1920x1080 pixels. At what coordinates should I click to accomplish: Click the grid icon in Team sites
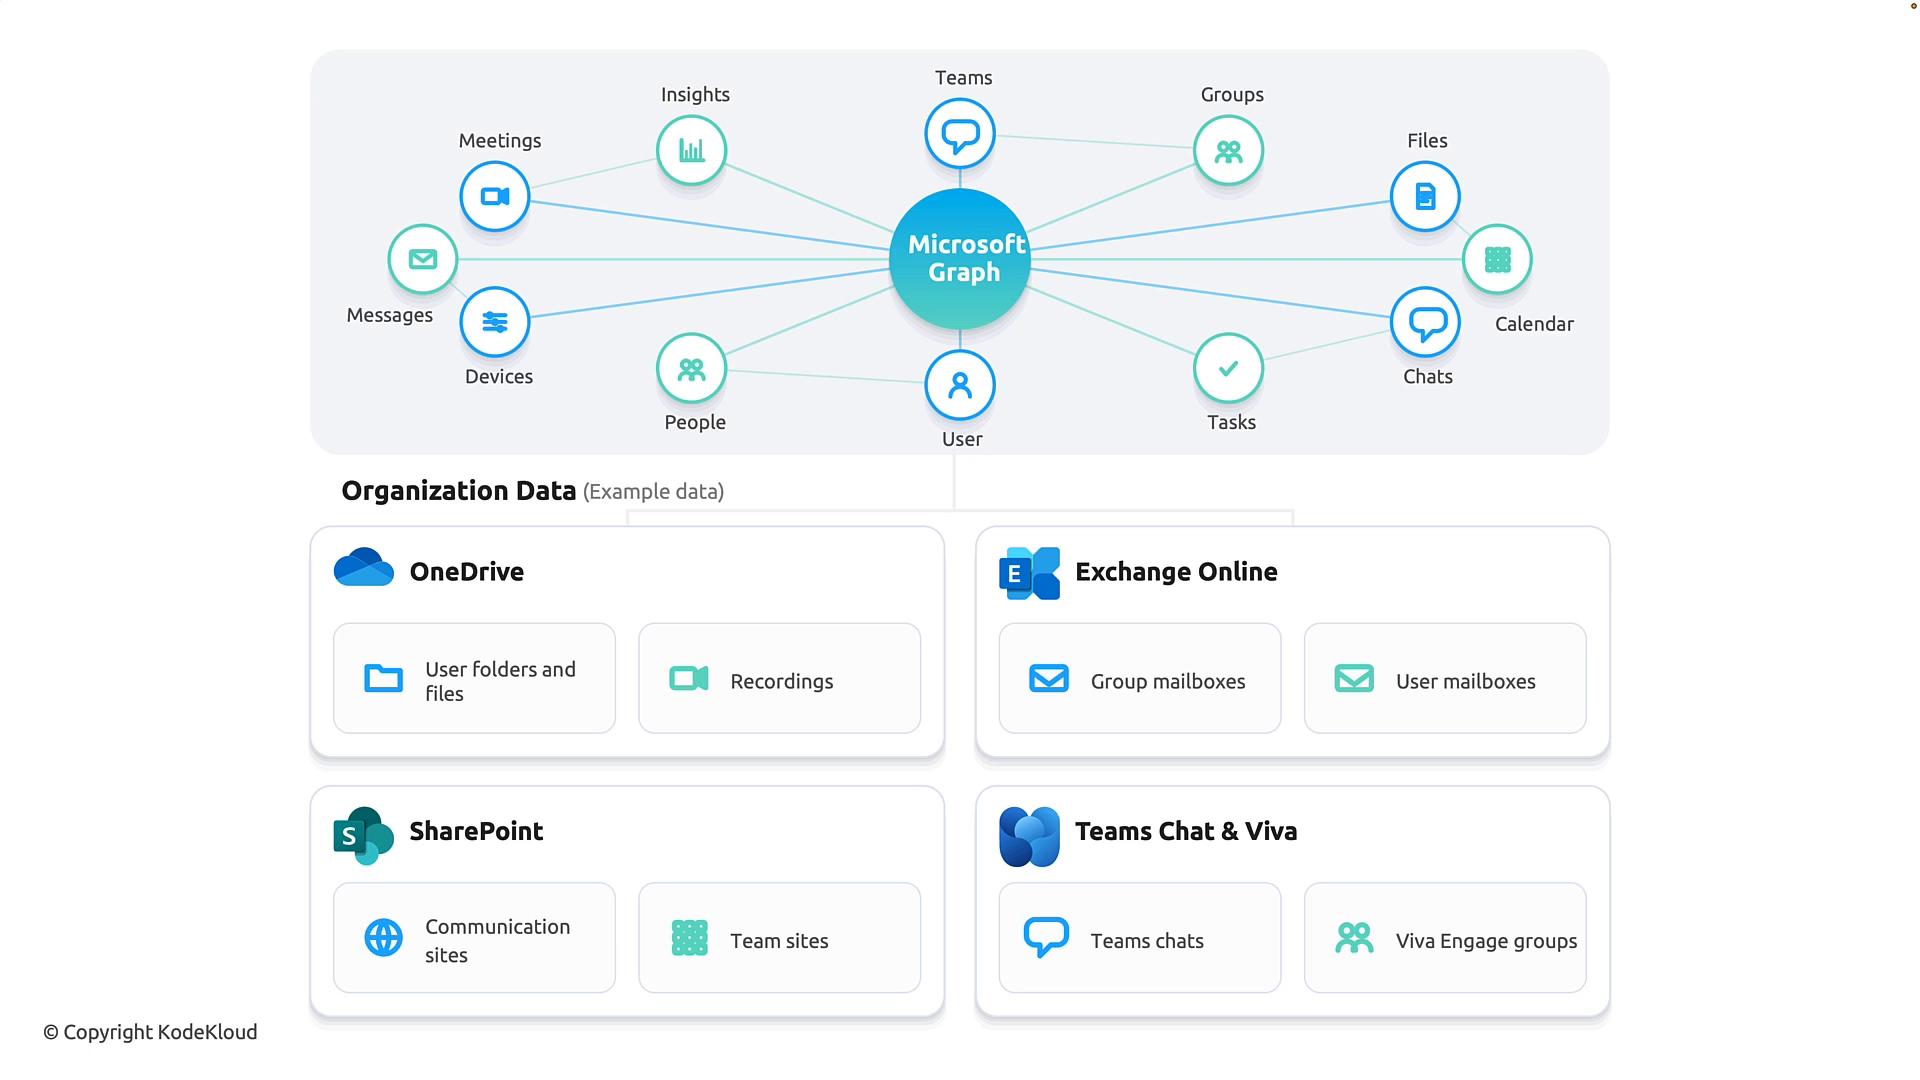689,938
